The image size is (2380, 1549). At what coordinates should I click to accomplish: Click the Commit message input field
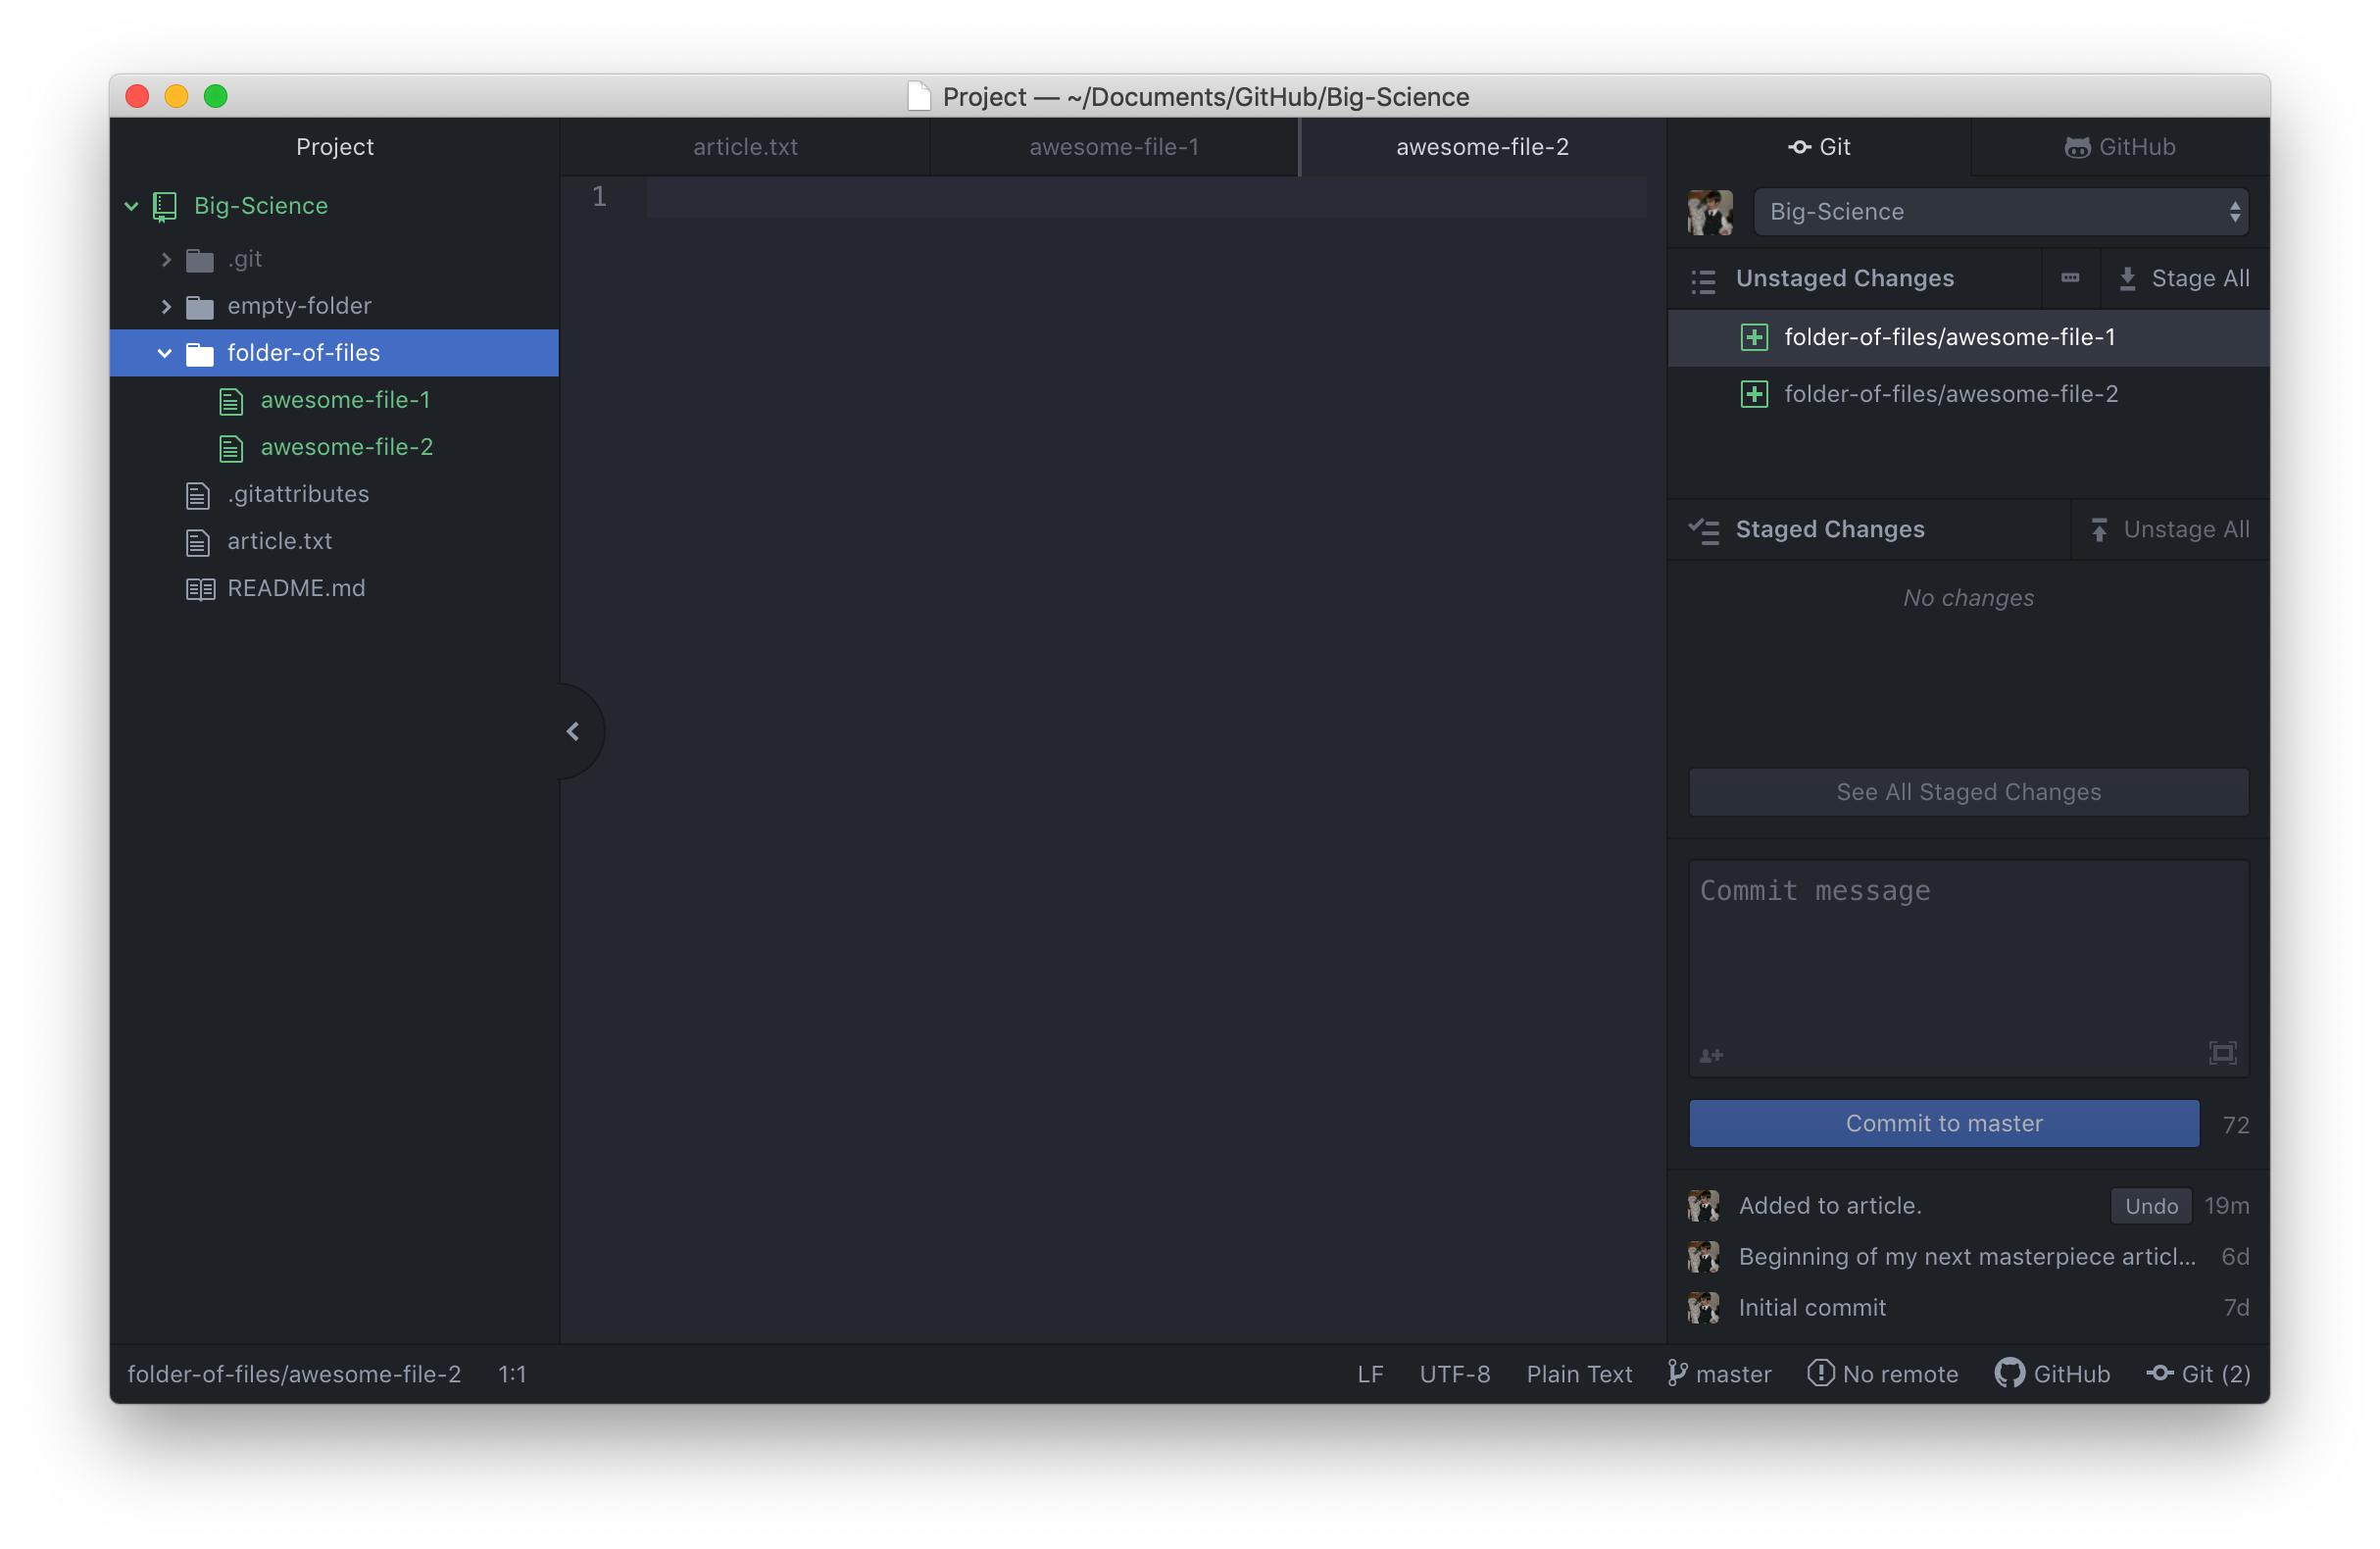click(1967, 961)
